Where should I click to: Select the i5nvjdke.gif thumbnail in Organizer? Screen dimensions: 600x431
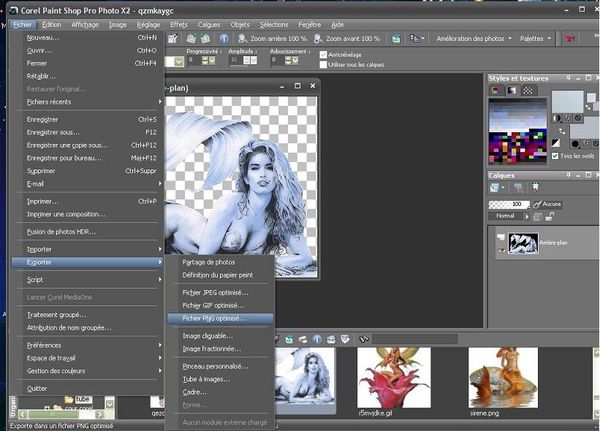(394, 377)
